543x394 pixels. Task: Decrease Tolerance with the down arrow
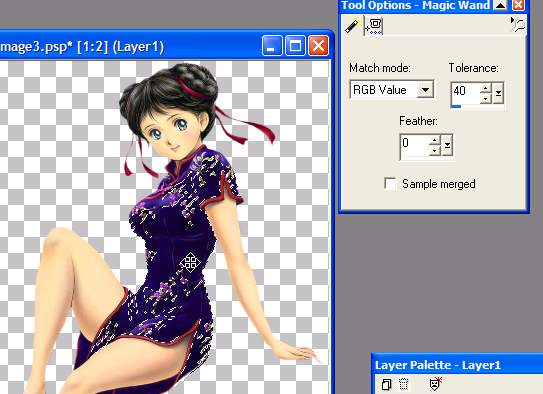coord(486,98)
